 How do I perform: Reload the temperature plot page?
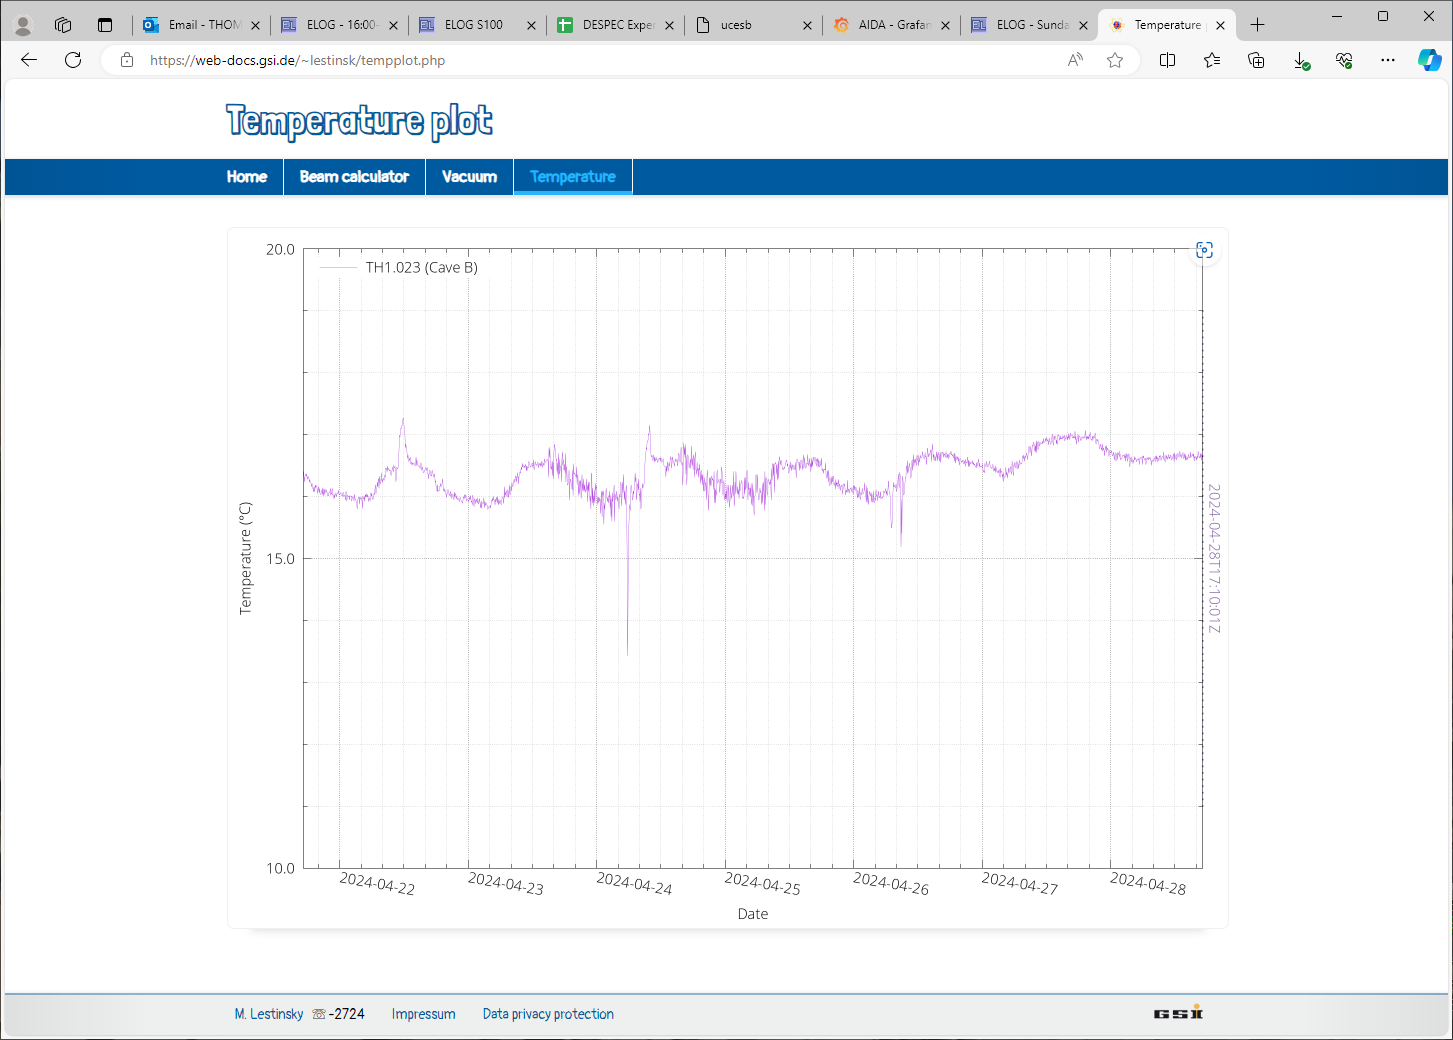coord(73,60)
